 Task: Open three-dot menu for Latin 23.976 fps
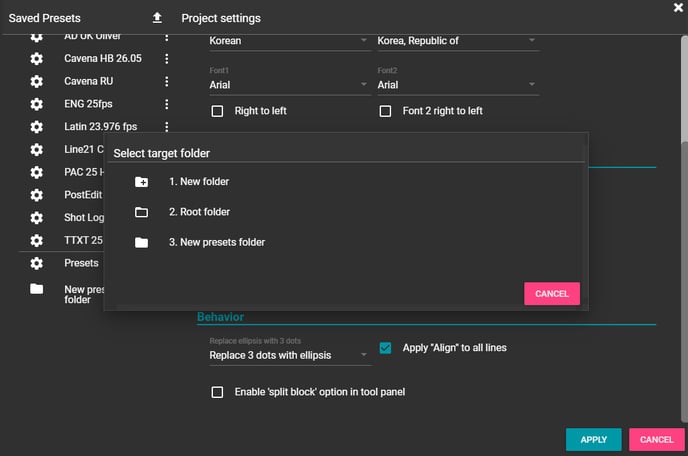point(167,127)
